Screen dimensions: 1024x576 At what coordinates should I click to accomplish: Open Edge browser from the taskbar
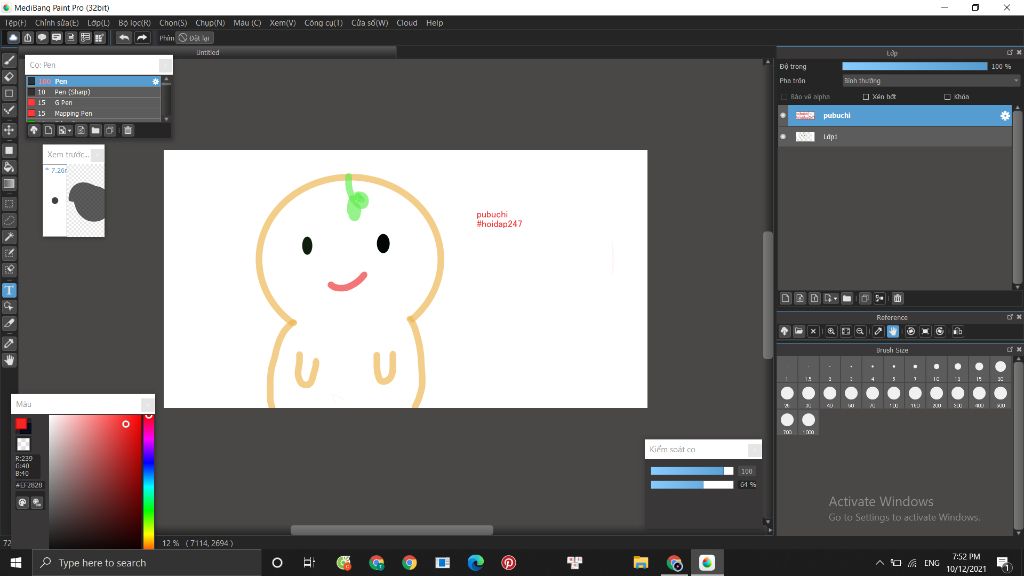click(x=476, y=563)
